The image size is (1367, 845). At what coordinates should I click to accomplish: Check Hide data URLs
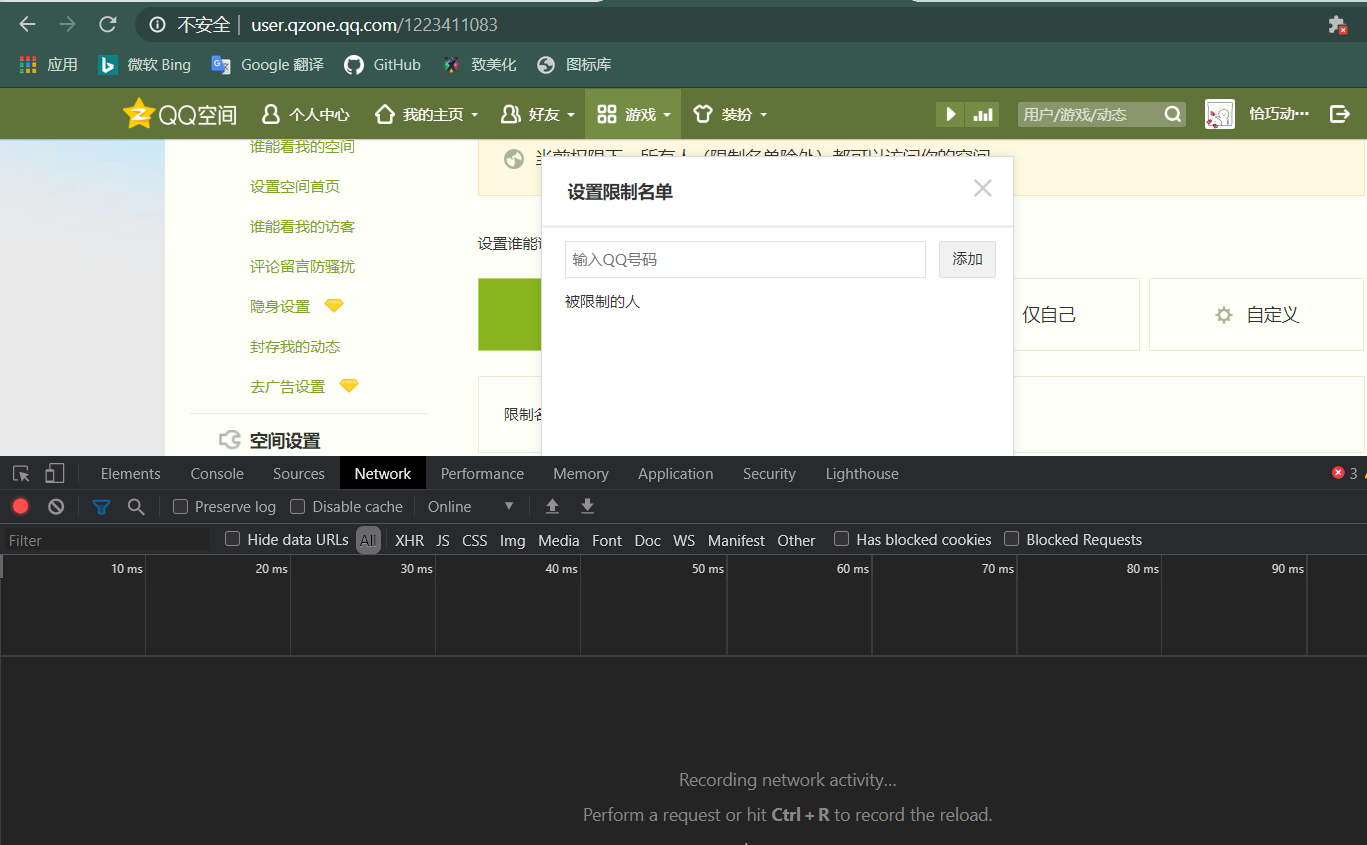233,539
